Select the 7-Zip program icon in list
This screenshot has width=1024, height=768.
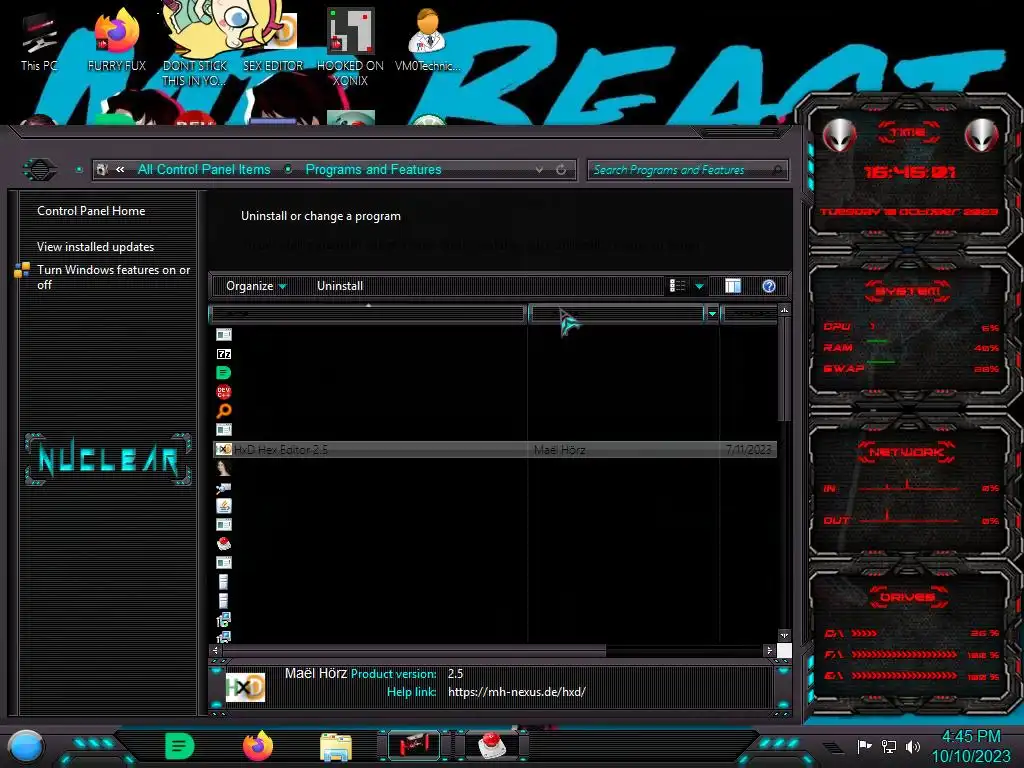click(x=223, y=353)
